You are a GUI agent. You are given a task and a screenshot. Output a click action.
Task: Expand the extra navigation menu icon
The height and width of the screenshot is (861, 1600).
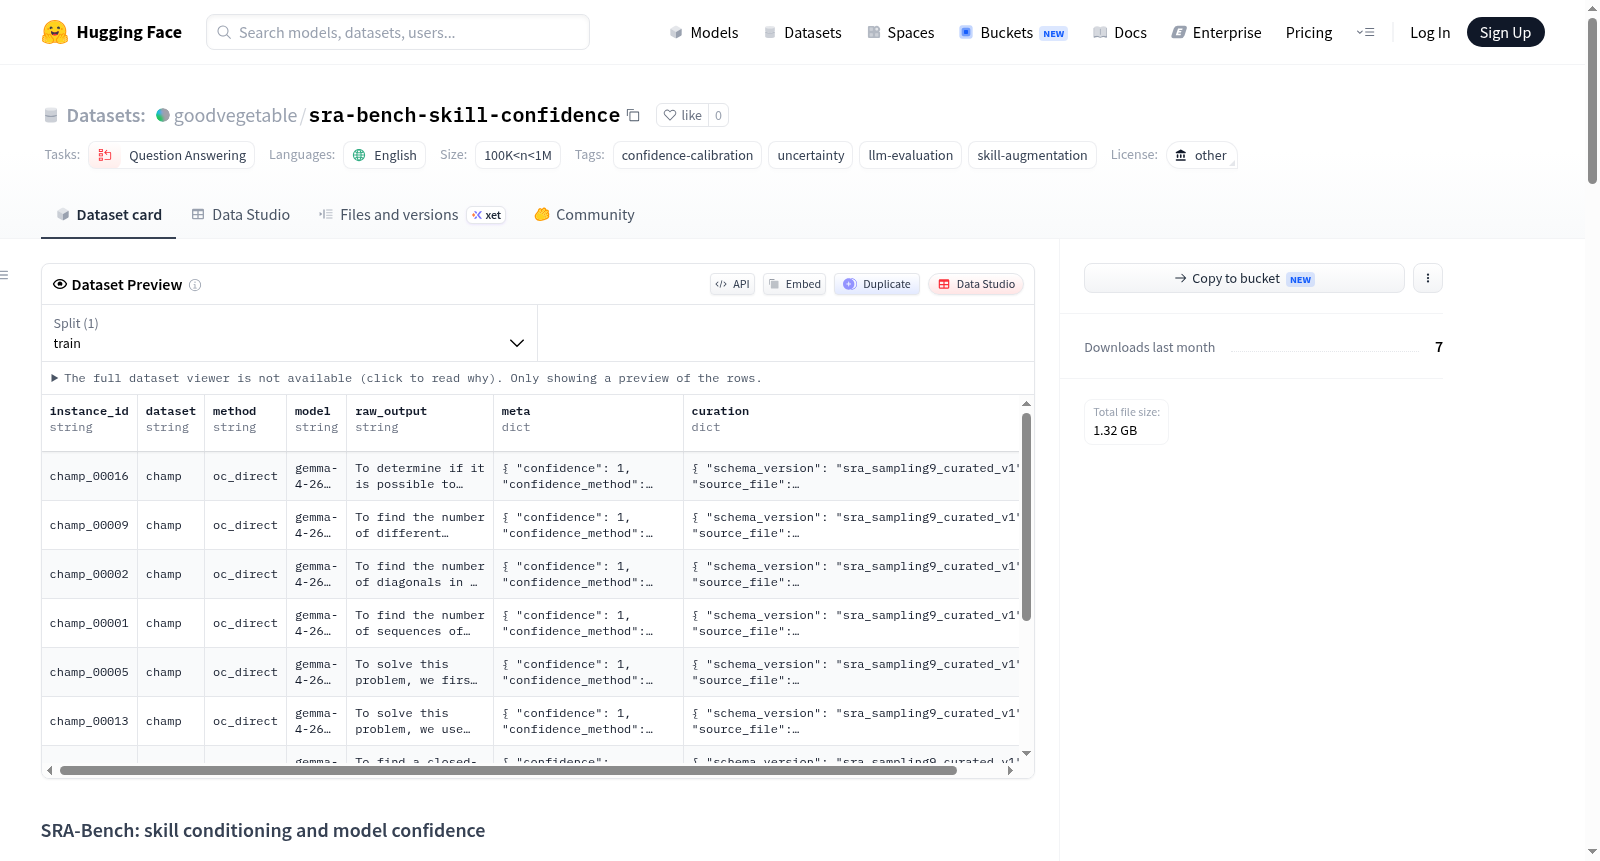pyautogui.click(x=1365, y=32)
